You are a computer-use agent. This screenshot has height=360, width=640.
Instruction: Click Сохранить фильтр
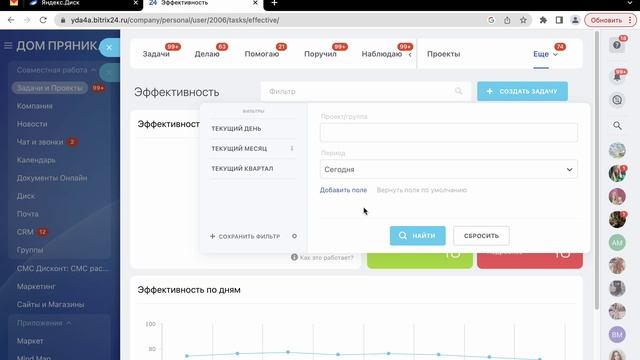point(245,236)
